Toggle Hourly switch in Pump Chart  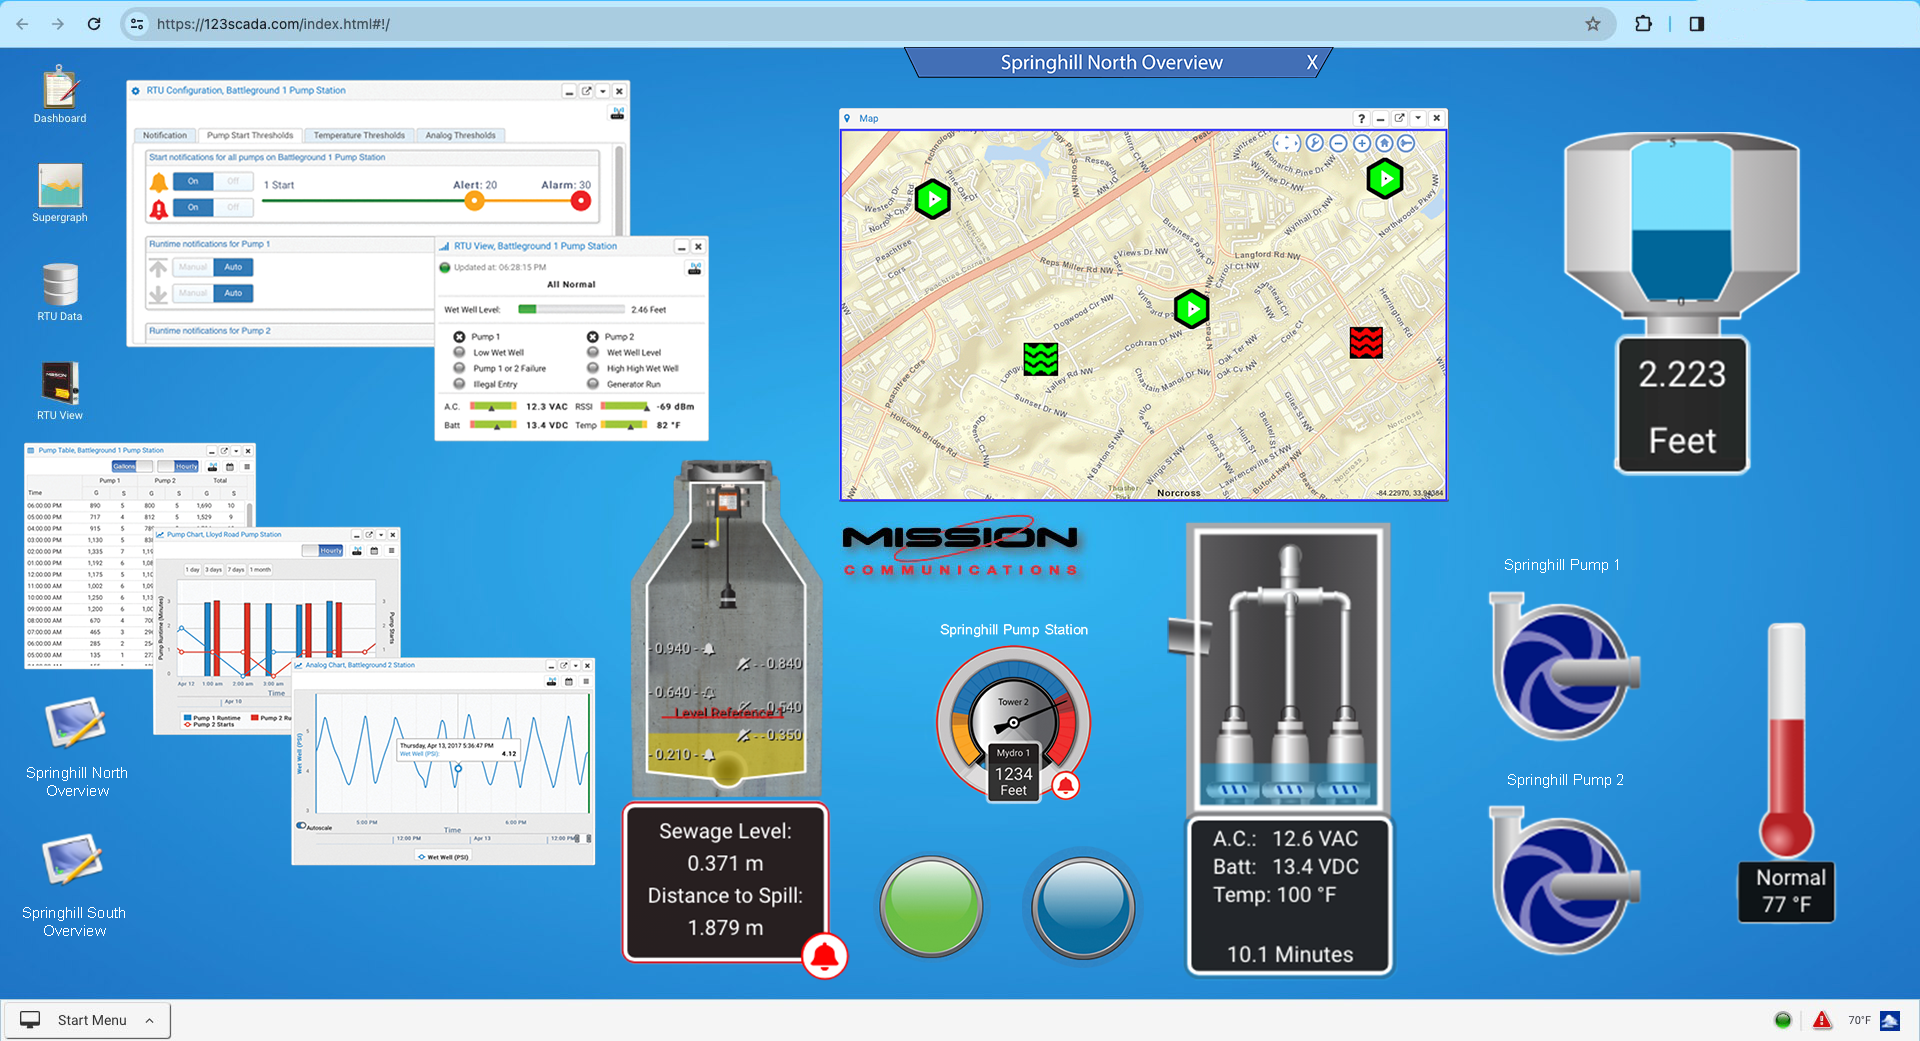click(x=323, y=550)
